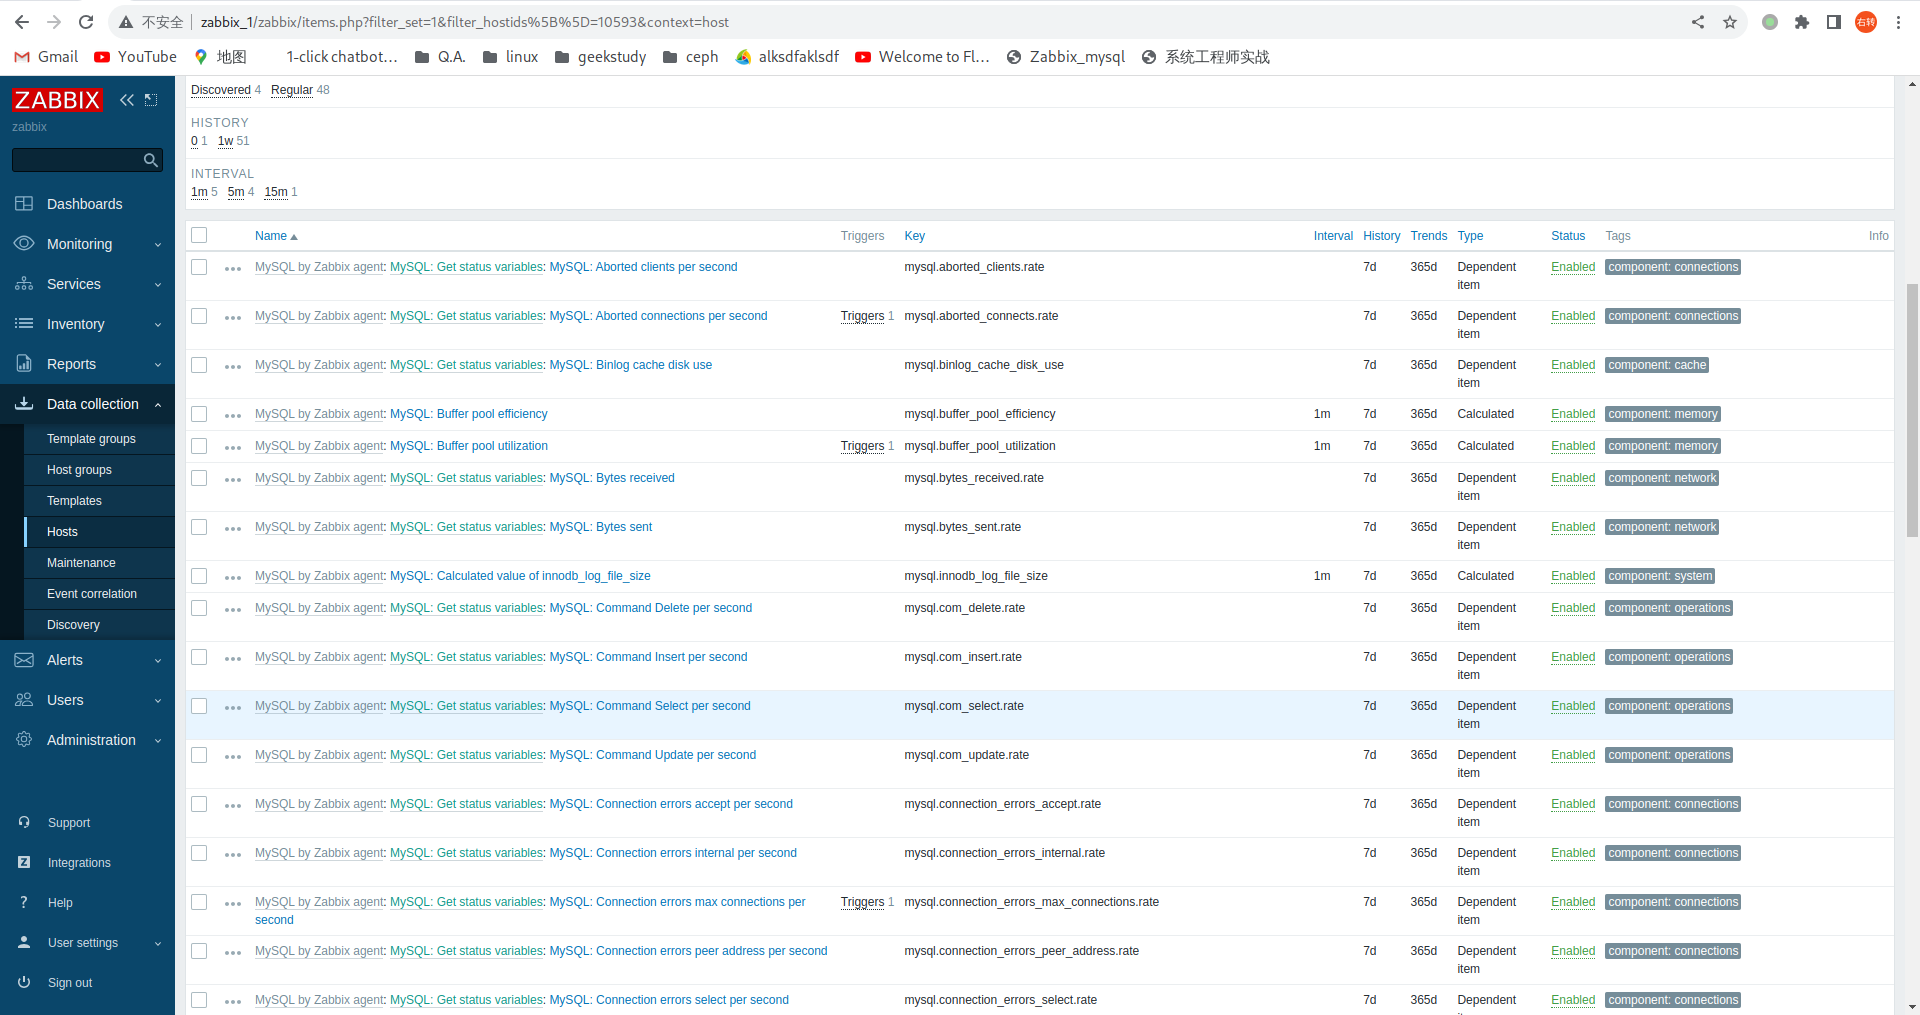The width and height of the screenshot is (1920, 1015).
Task: Click the sidebar search magnifier icon
Action: [x=151, y=160]
